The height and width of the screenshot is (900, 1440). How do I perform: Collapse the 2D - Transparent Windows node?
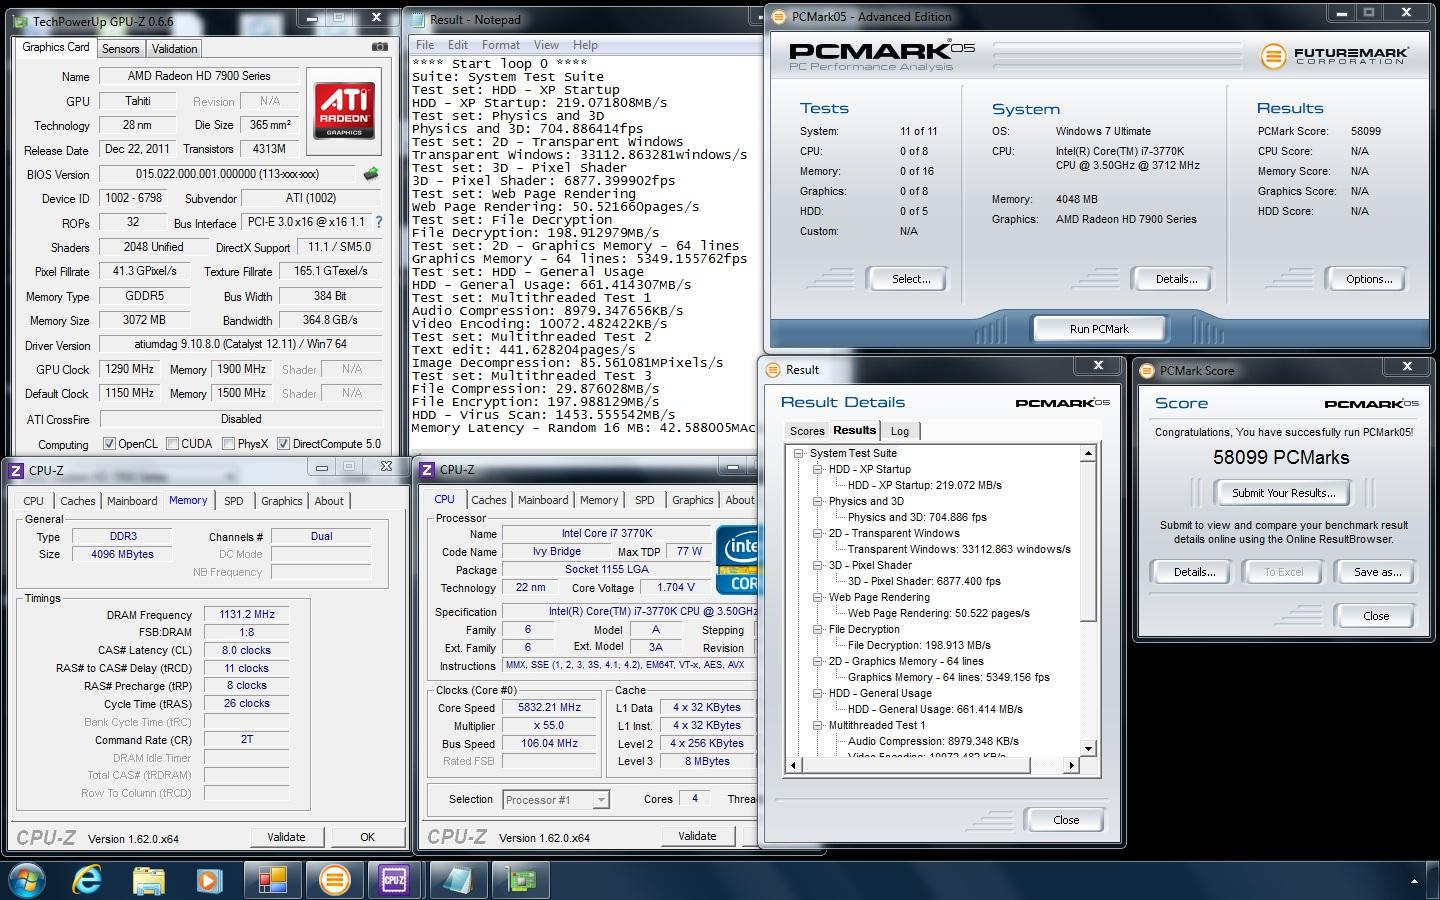(x=817, y=533)
